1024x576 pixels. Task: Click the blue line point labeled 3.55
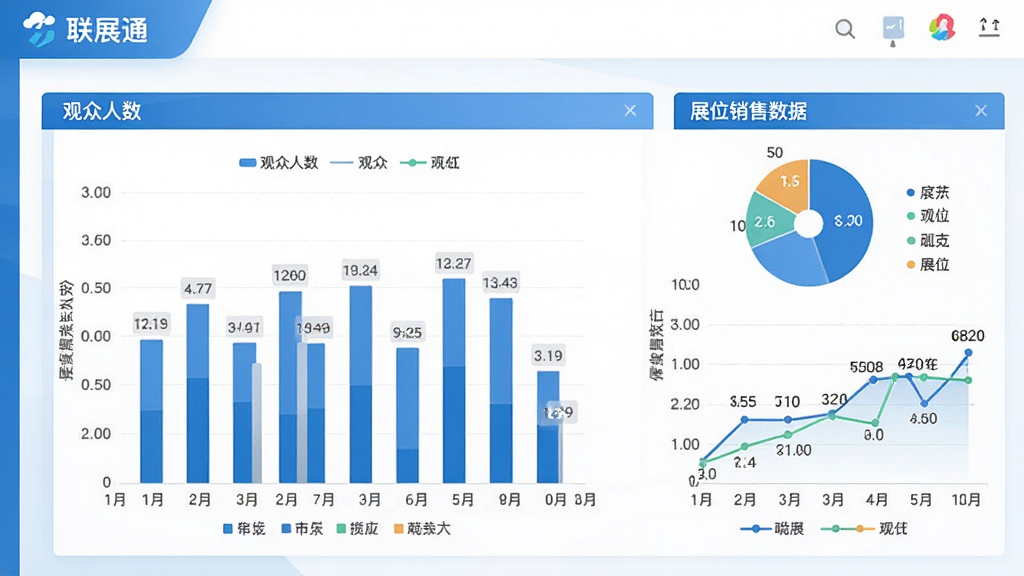pos(745,420)
